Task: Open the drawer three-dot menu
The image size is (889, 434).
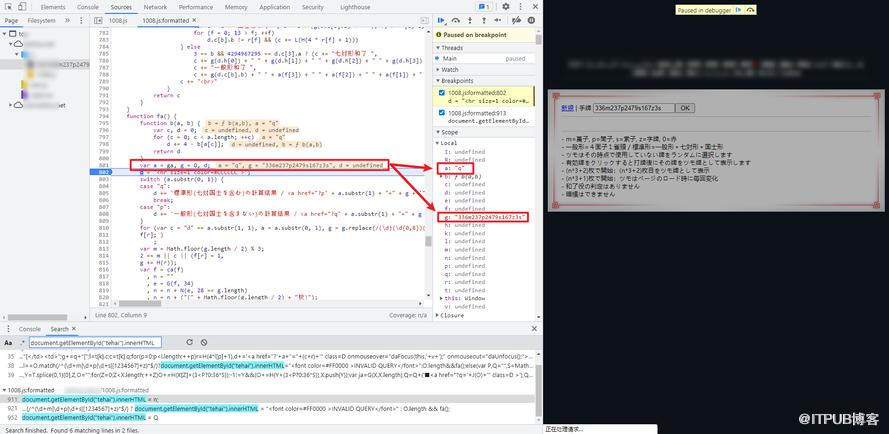Action: [8, 329]
